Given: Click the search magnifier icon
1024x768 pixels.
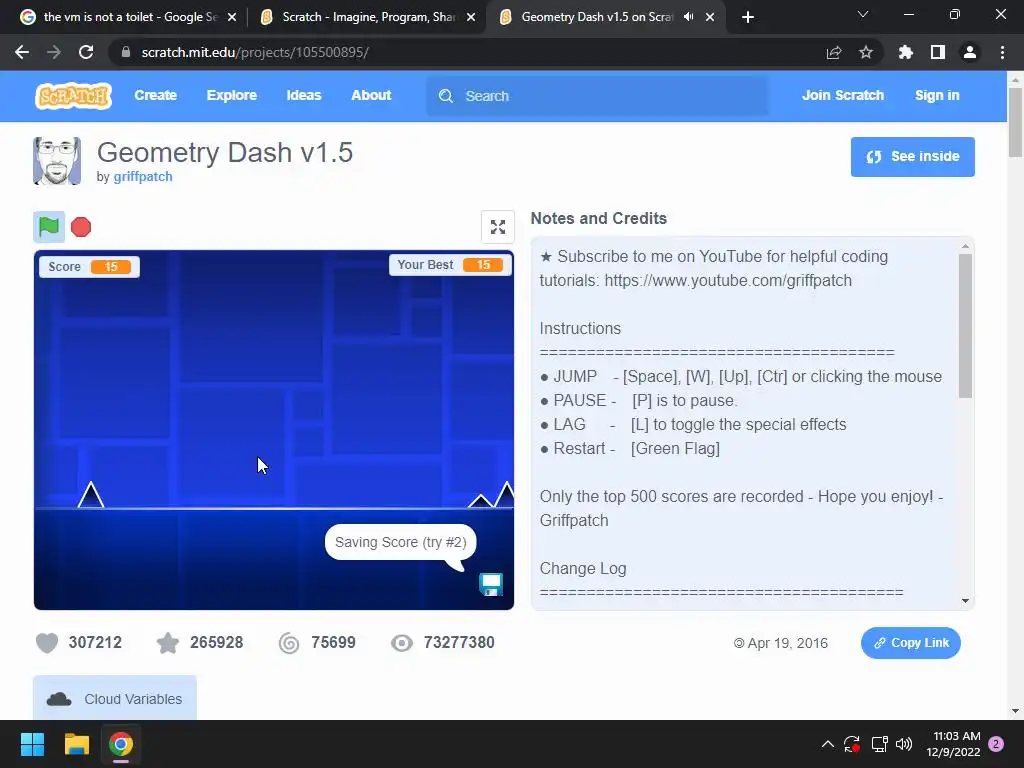Looking at the screenshot, I should pyautogui.click(x=446, y=96).
